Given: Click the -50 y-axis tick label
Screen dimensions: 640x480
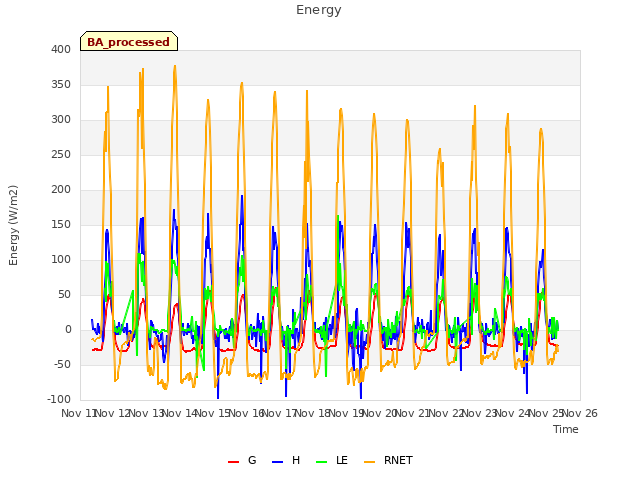Looking at the screenshot, I should 62,364.
